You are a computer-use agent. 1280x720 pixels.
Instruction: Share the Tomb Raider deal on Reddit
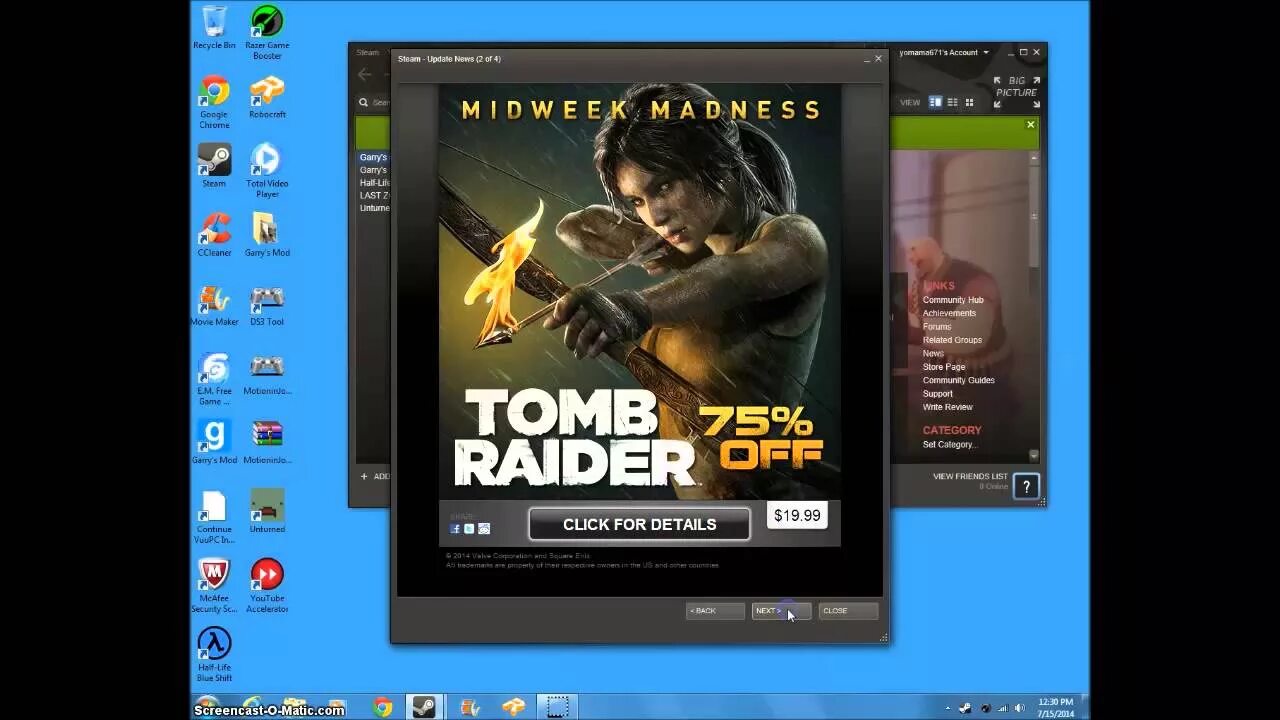[484, 529]
